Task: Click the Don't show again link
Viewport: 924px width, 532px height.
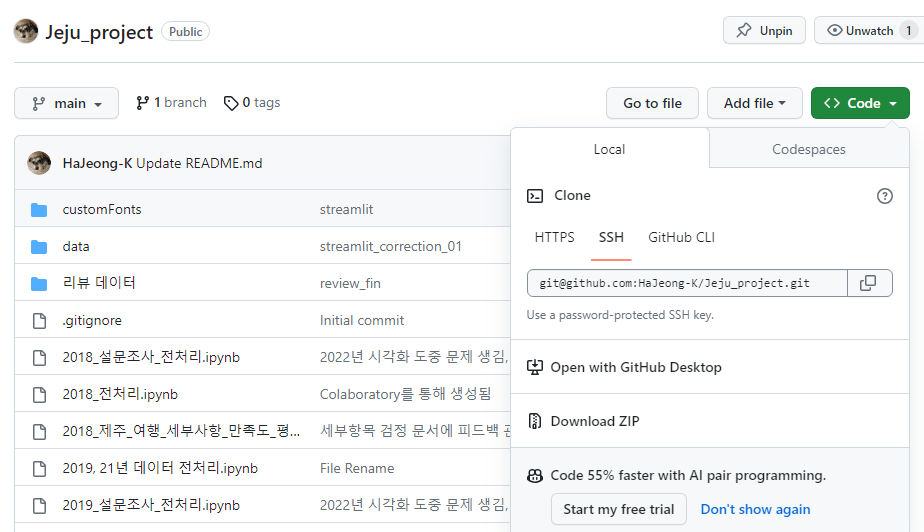Action: [755, 509]
